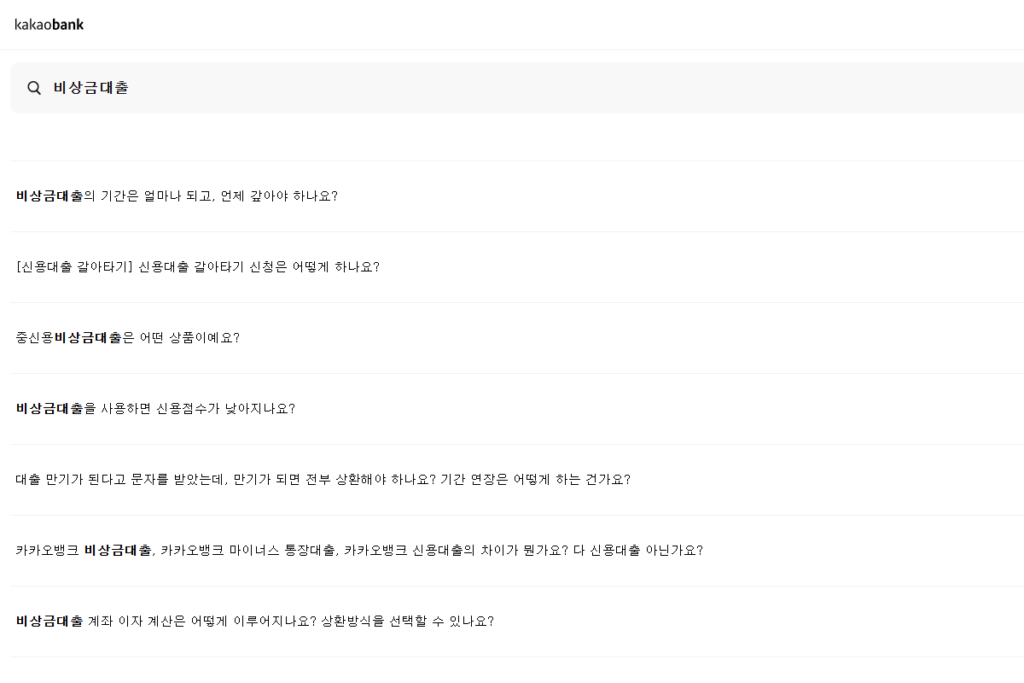Image resolution: width=1024 pixels, height=683 pixels.
Task: Click 카카오뱅크 text in the comparison question
Action: click(43, 549)
